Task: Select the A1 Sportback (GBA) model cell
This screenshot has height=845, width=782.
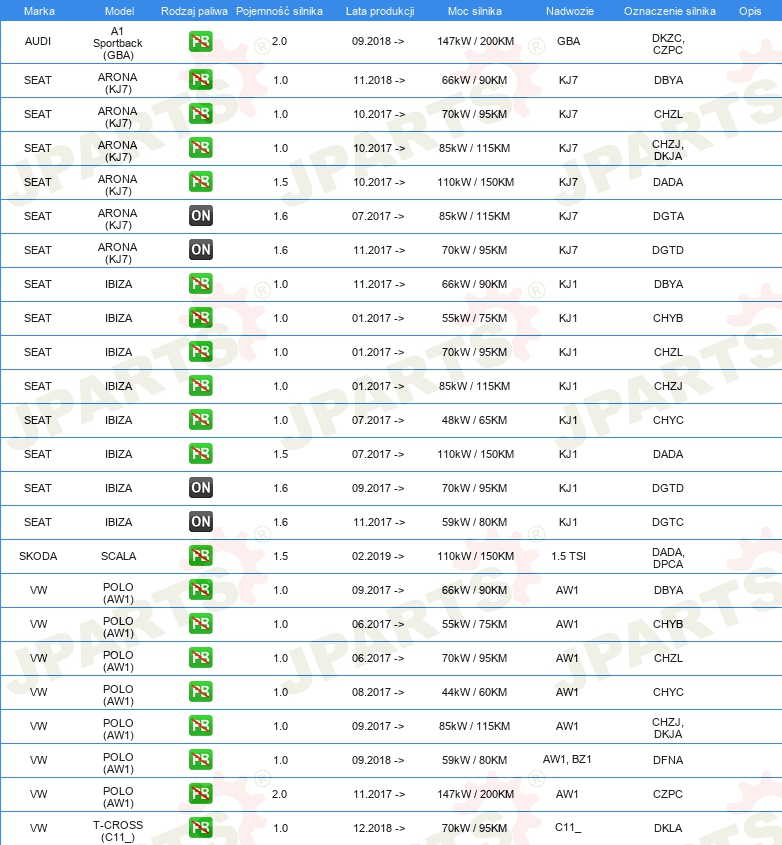Action: 117,43
